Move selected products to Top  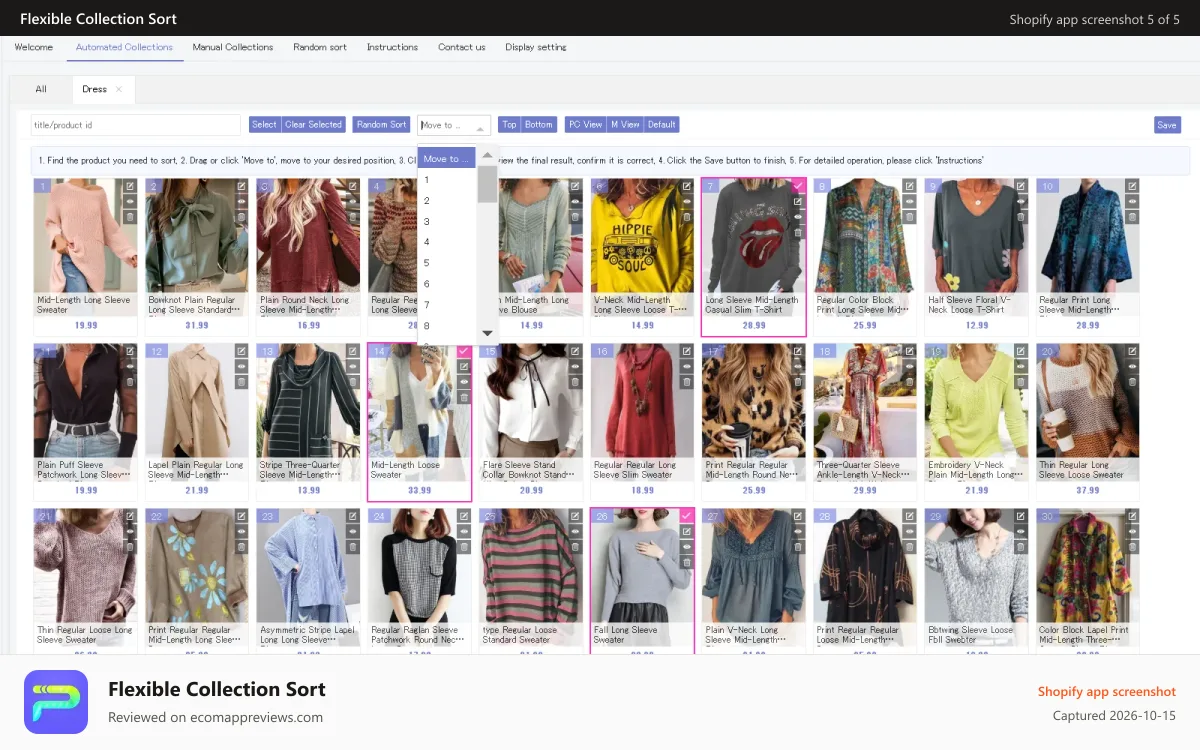click(x=509, y=125)
